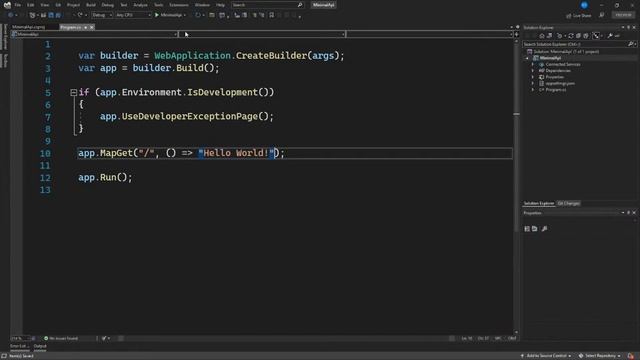This screenshot has height=360, width=640.
Task: Open the Git menu
Action: click(x=58, y=5)
